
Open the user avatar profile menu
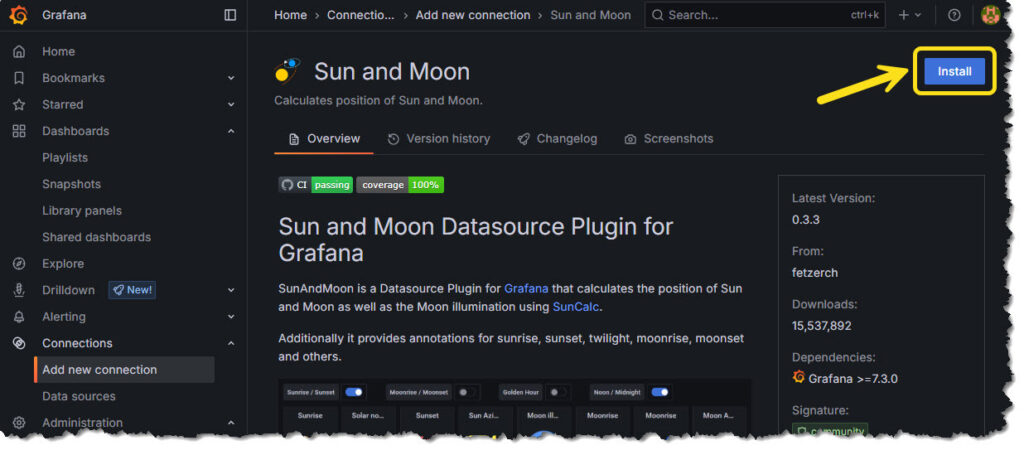(x=990, y=15)
